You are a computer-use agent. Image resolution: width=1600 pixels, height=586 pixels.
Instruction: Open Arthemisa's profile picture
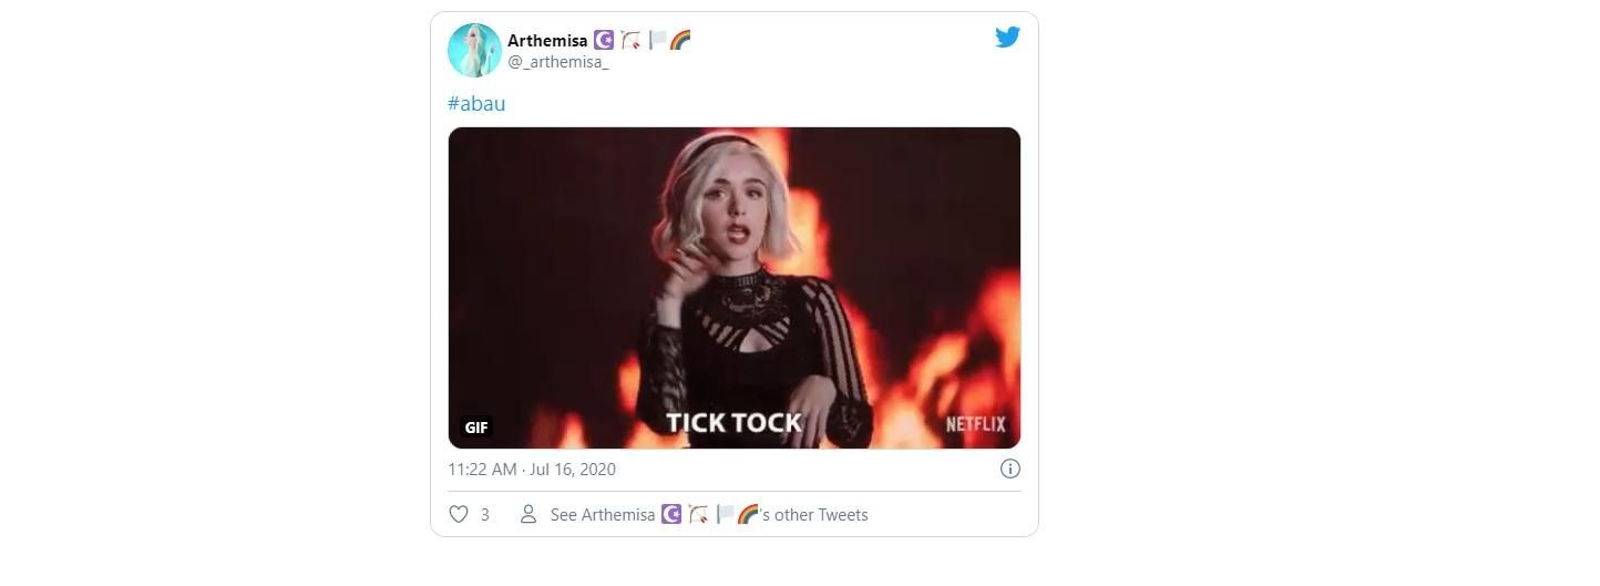[474, 50]
